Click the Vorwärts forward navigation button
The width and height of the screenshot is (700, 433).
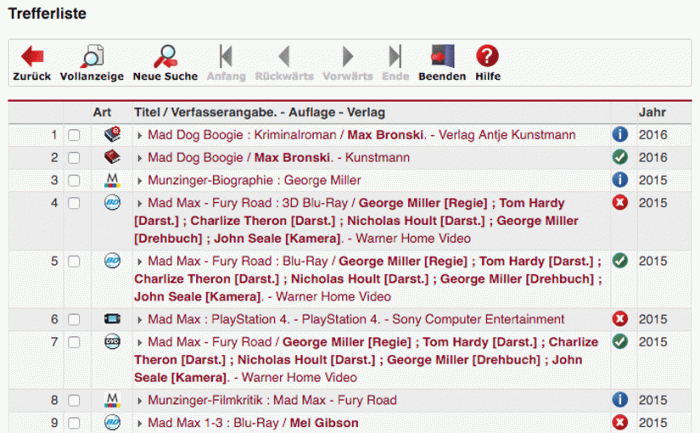(x=347, y=62)
